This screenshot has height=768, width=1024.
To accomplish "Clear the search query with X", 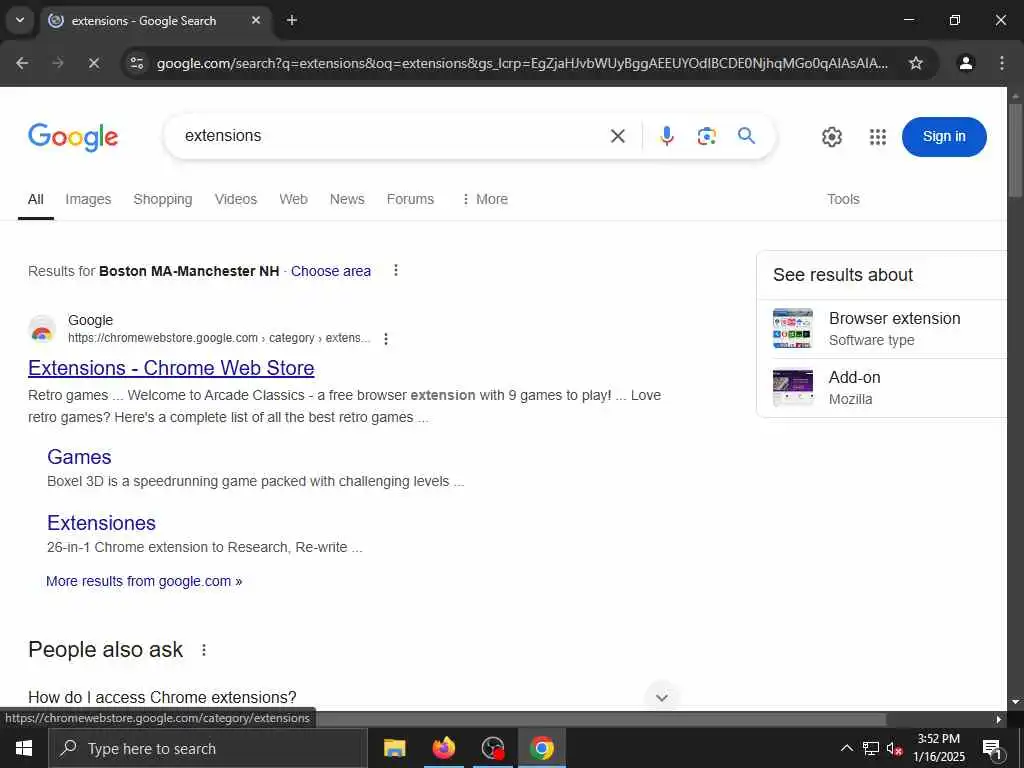I will point(617,136).
